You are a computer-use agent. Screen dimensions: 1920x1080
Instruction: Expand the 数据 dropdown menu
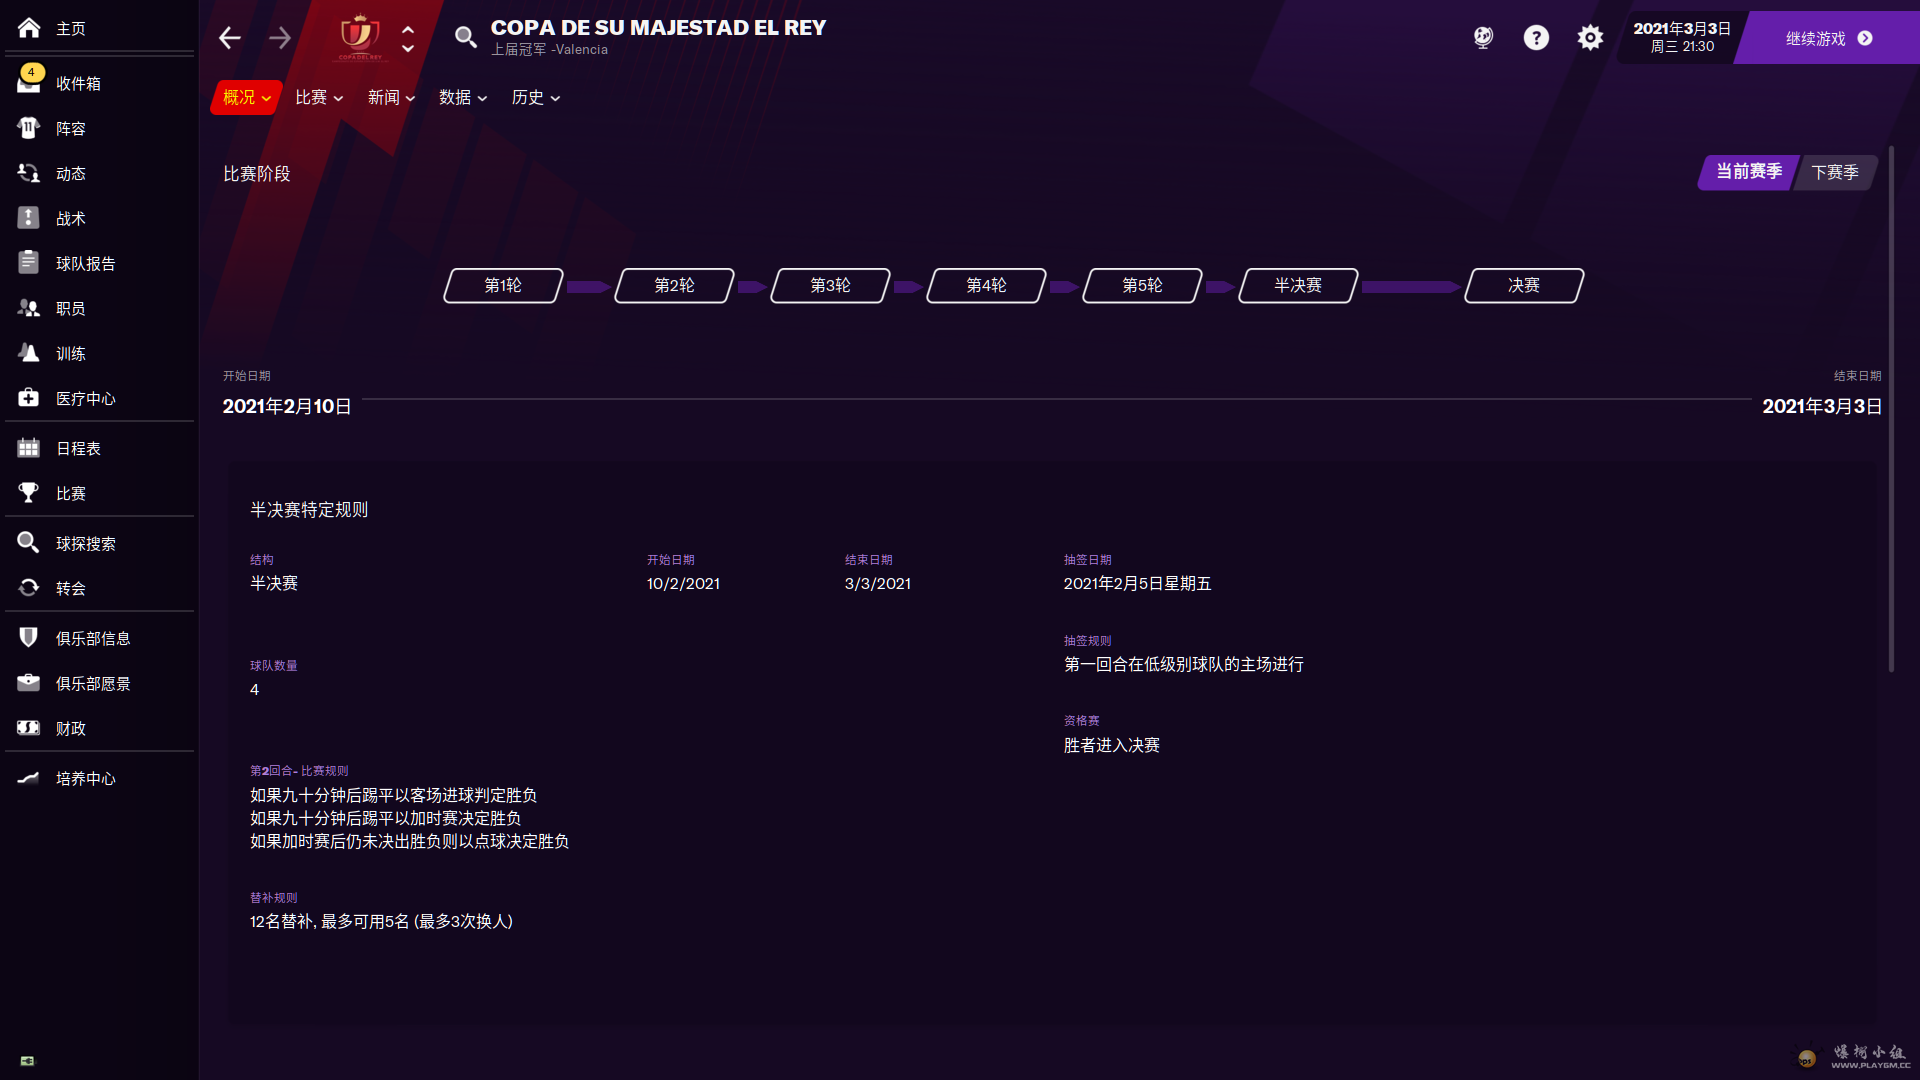463,97
